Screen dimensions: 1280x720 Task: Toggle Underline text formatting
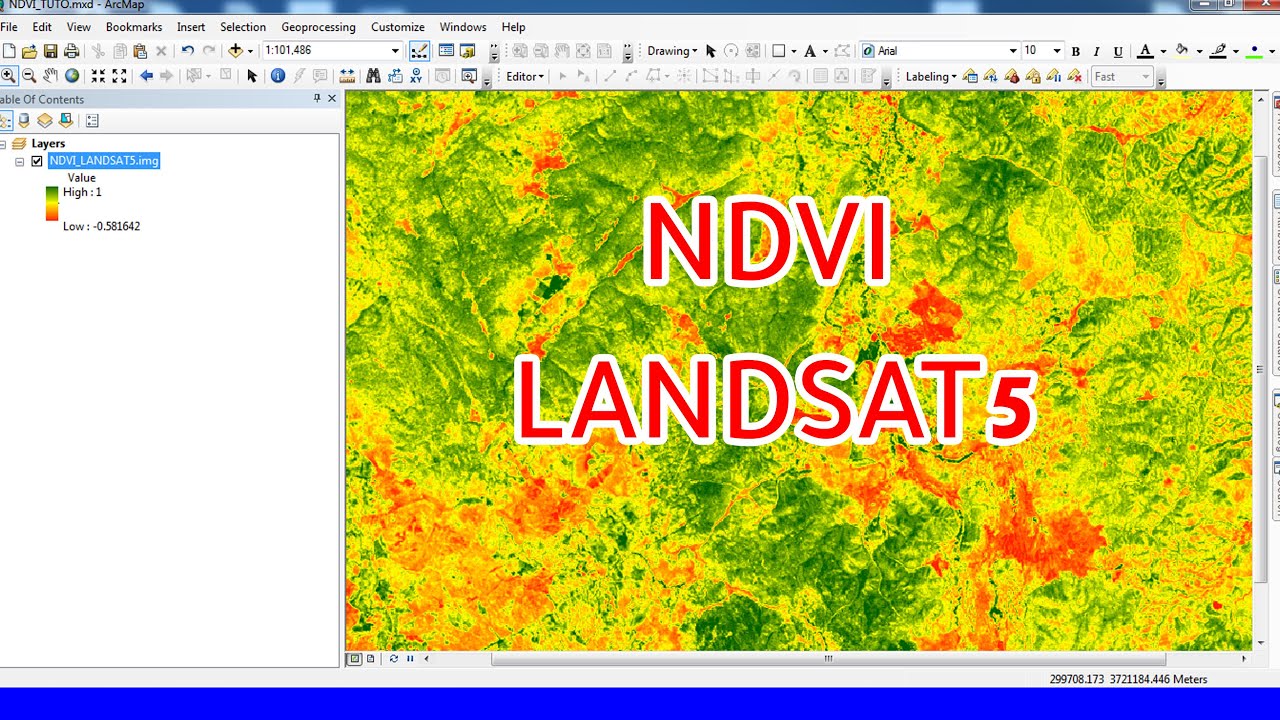(1118, 51)
